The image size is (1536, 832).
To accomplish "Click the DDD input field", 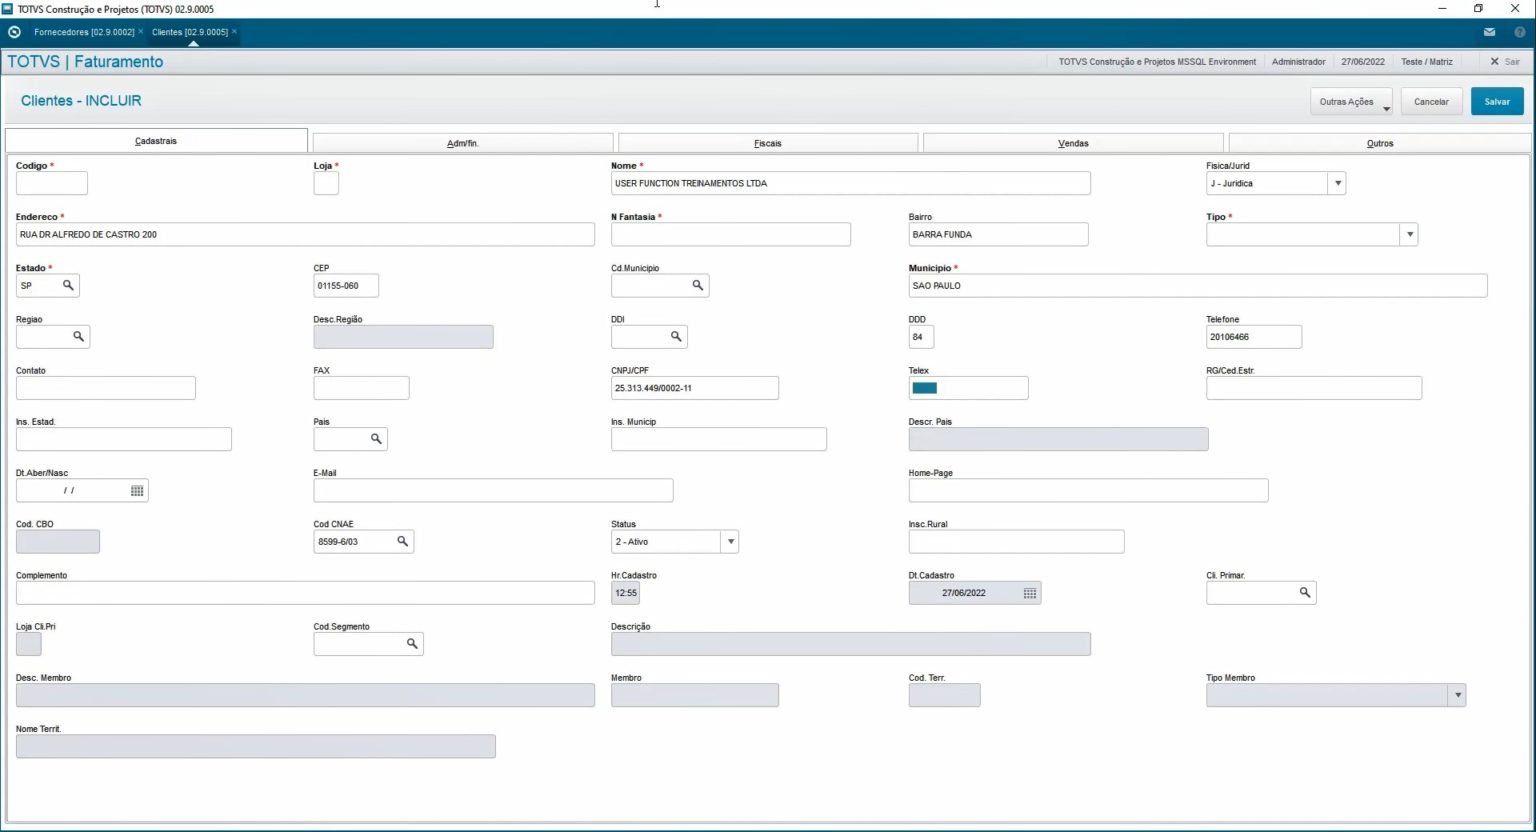I will [x=921, y=337].
